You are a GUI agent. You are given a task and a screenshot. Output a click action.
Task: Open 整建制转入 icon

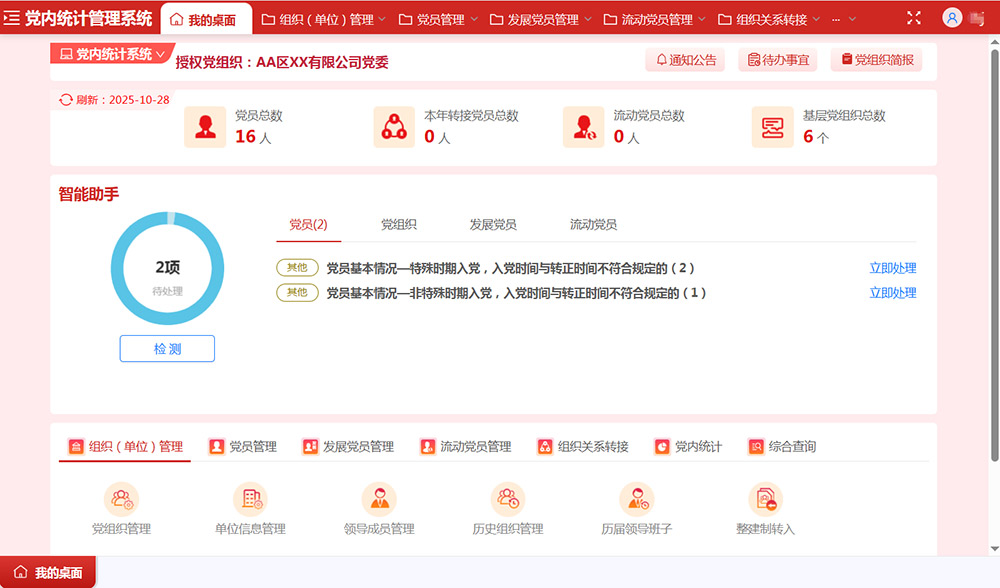click(765, 499)
